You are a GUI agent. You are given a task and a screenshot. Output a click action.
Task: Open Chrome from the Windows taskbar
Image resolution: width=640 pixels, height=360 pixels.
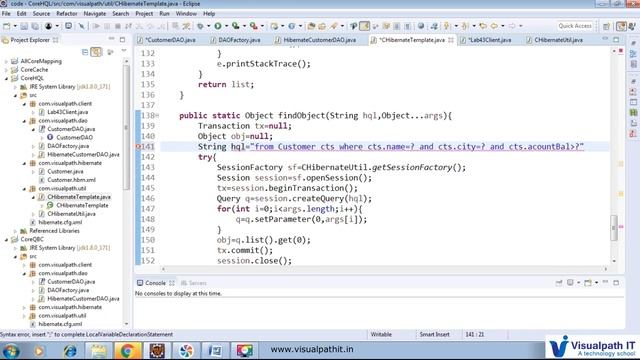point(127,351)
